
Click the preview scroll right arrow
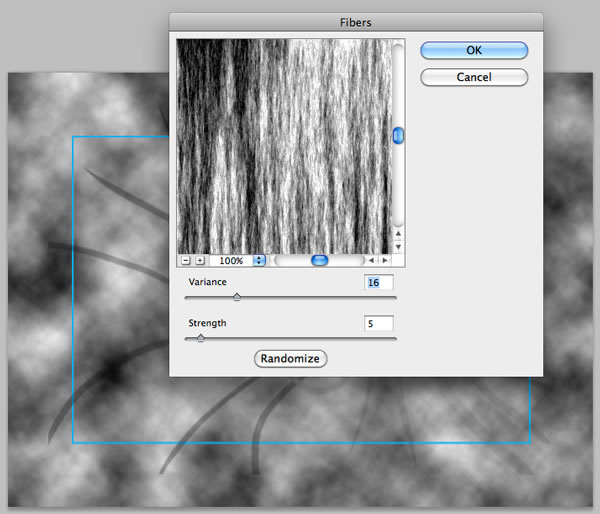385,261
